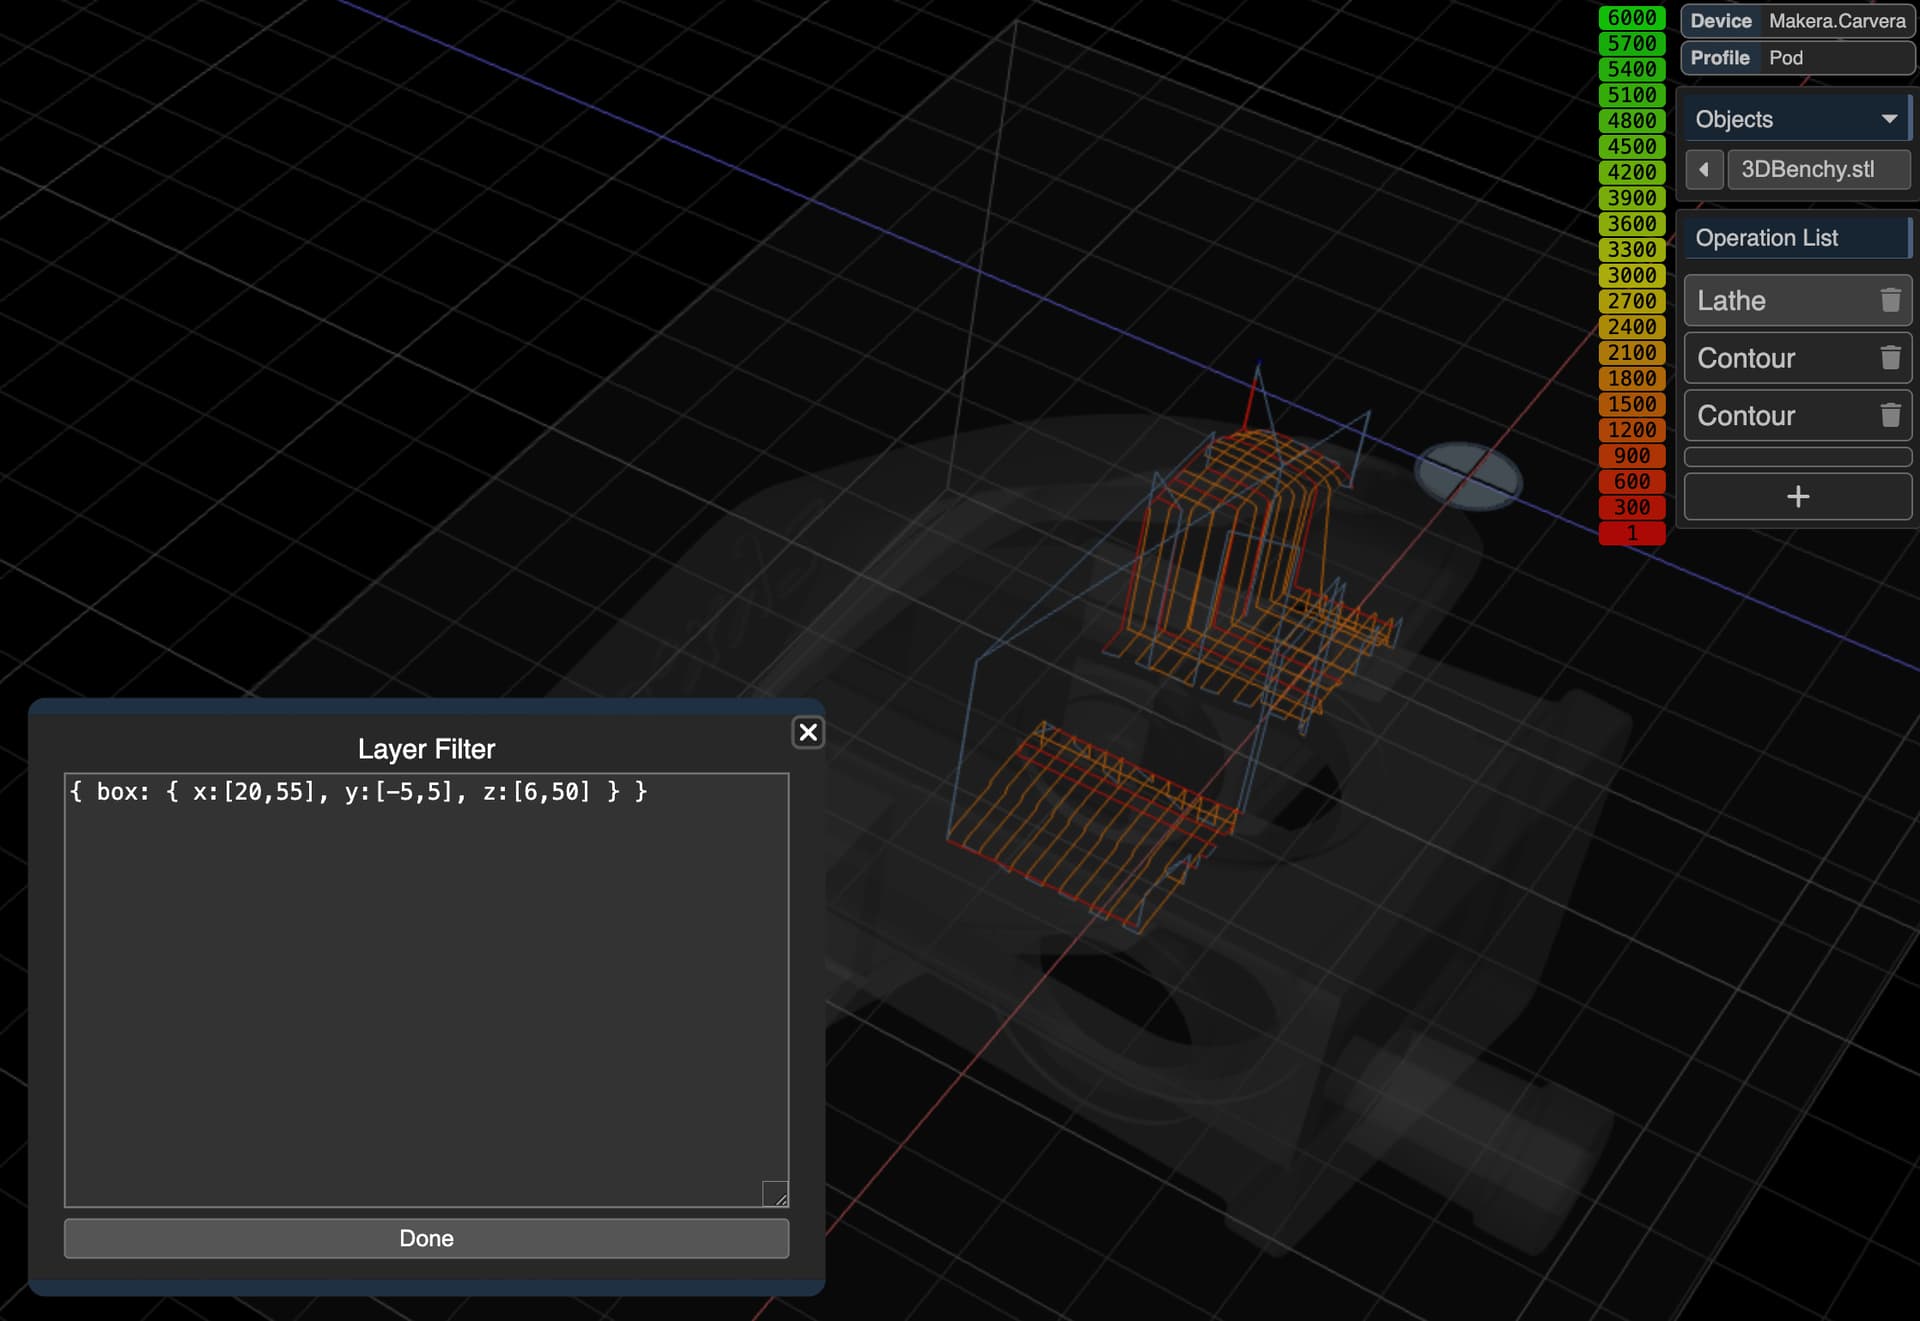Screen dimensions: 1920x1321
Task: Click the 3000 speed legend swatch
Action: tap(1631, 275)
